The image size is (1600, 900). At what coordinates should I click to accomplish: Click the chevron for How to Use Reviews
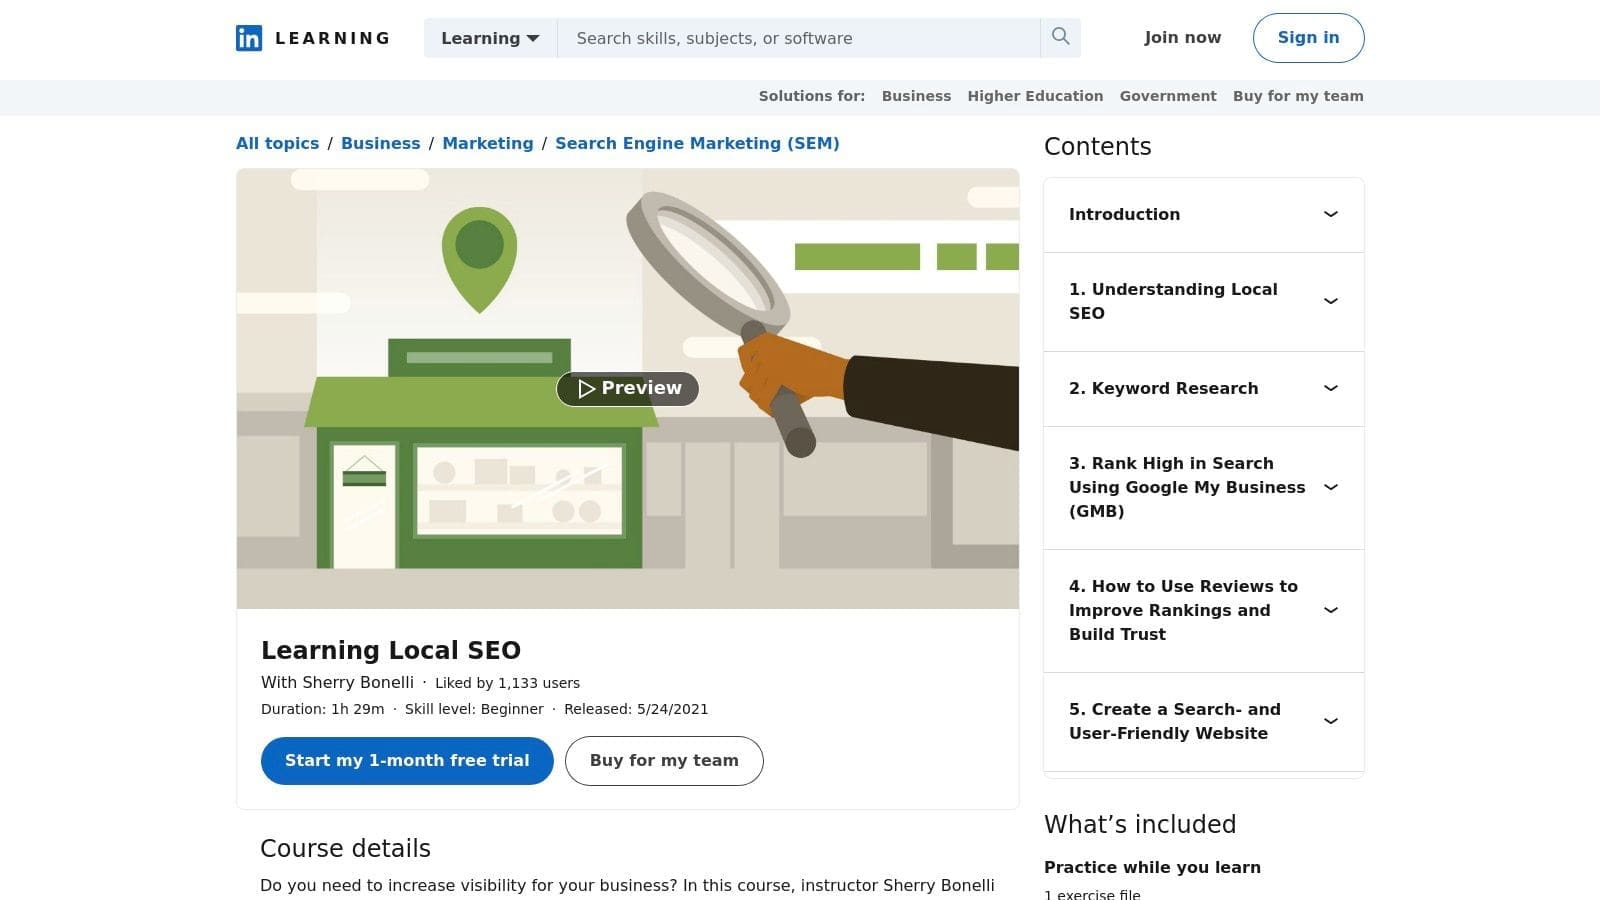[x=1331, y=610]
